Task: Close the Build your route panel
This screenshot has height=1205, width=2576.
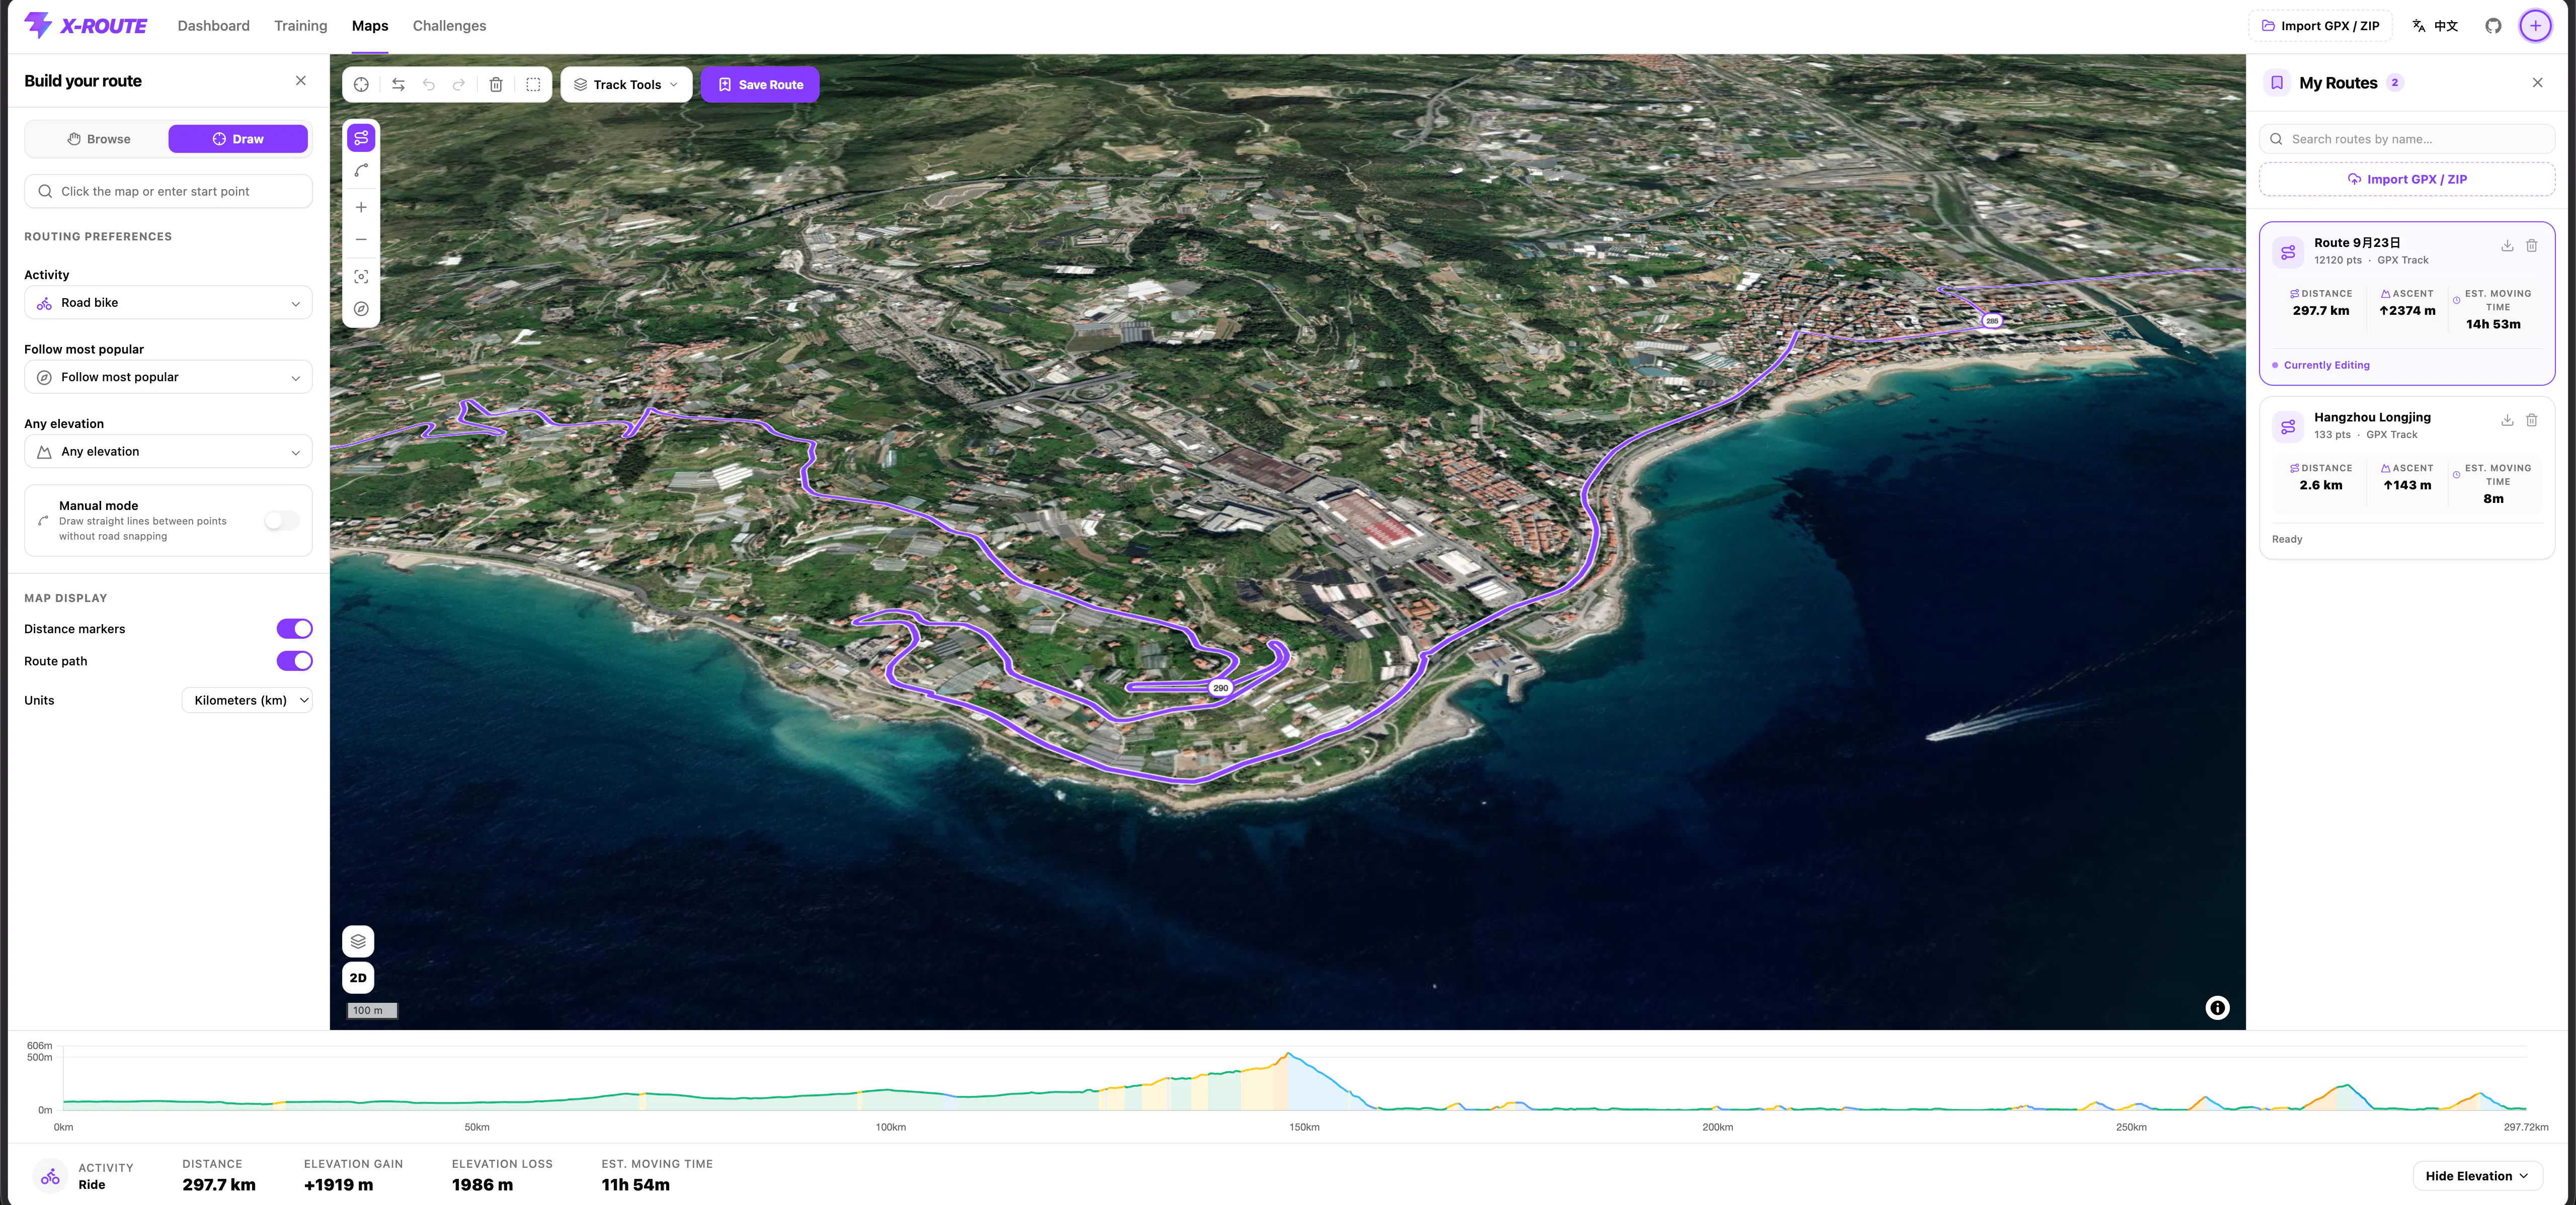Action: point(301,81)
